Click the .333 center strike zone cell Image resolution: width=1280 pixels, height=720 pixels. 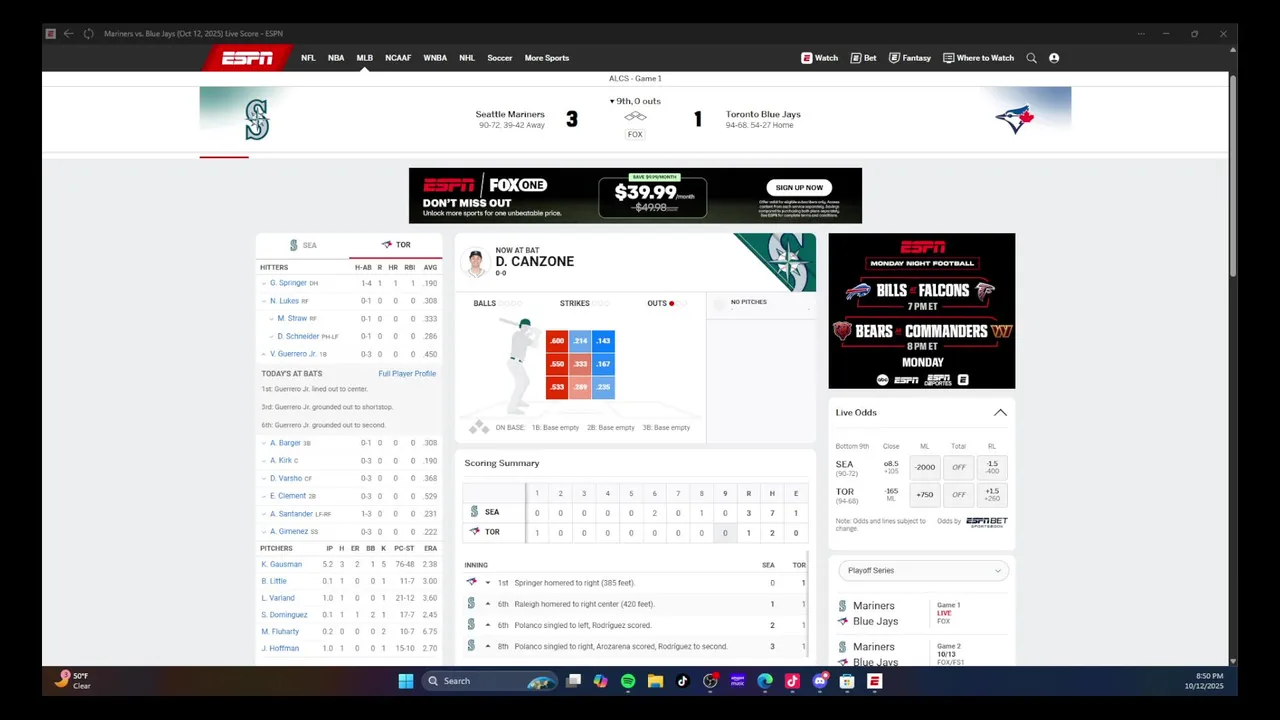[x=580, y=364]
